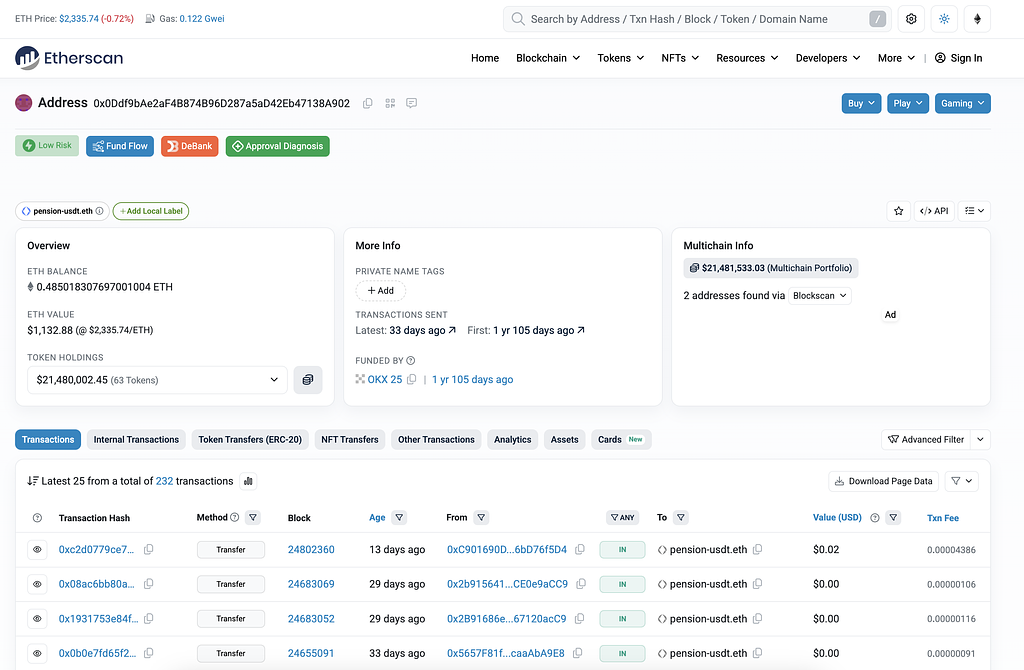
Task: Preview transaction 0x08ac6bb80a with eye icon
Action: coord(37,584)
